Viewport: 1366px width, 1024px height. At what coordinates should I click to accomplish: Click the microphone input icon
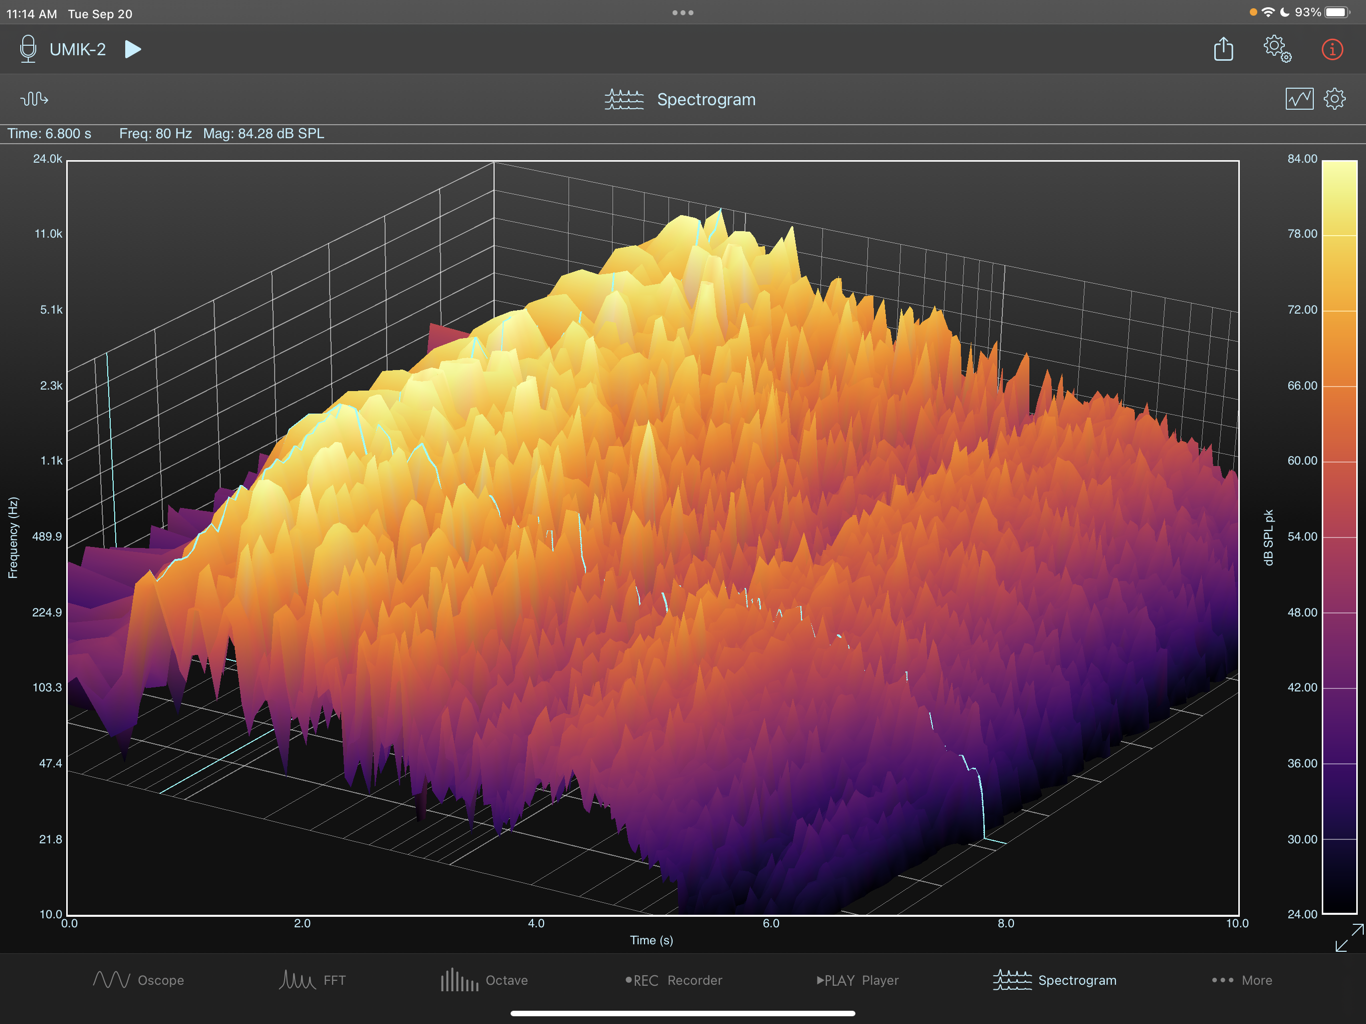coord(27,48)
